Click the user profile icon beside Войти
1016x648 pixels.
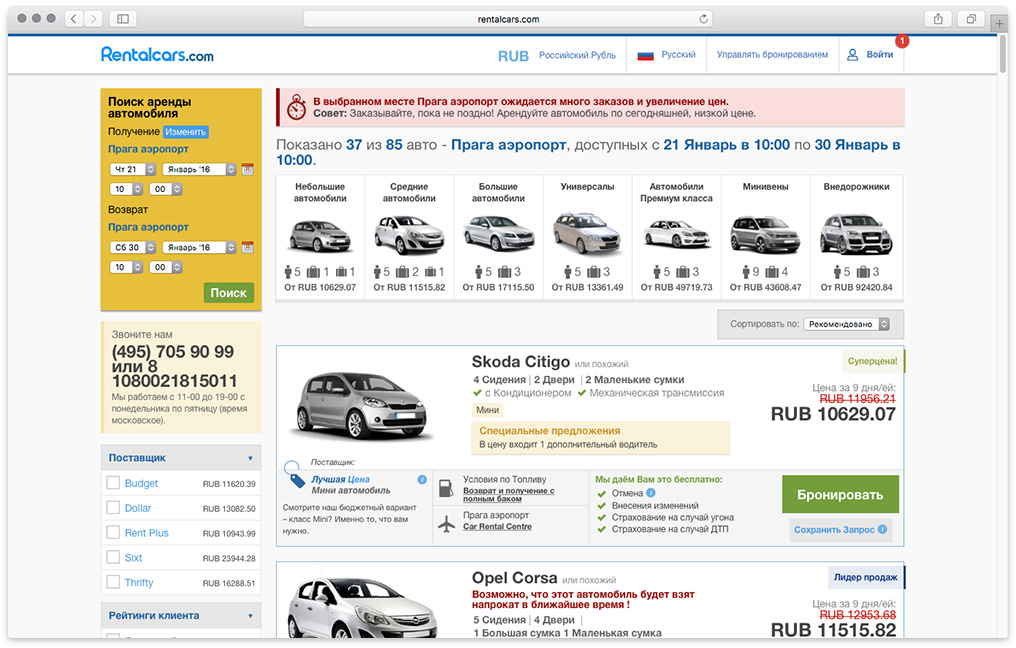pos(853,55)
